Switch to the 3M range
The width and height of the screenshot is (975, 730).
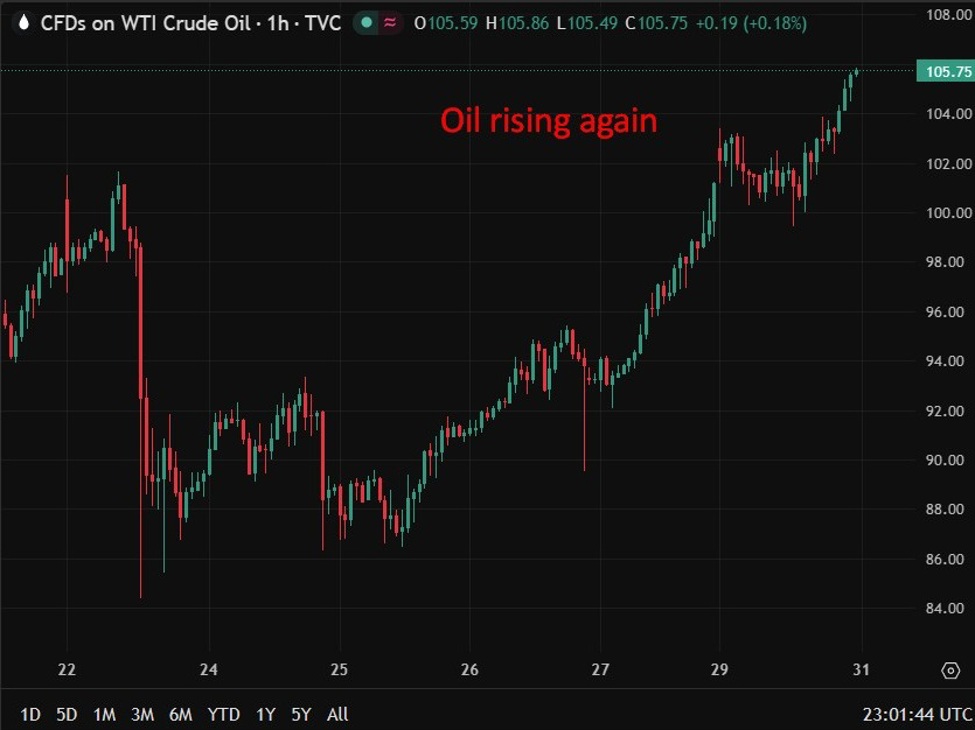click(142, 714)
